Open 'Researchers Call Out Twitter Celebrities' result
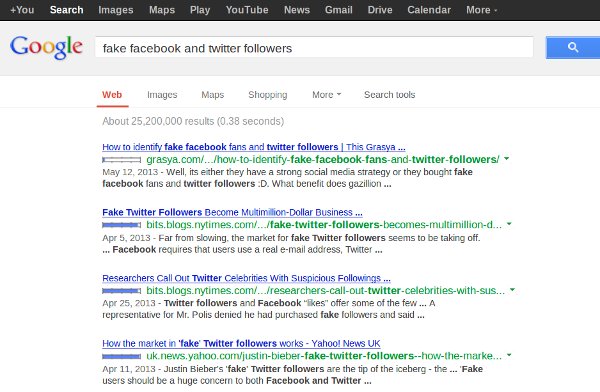Viewport: 600px width, 392px height. click(x=246, y=278)
